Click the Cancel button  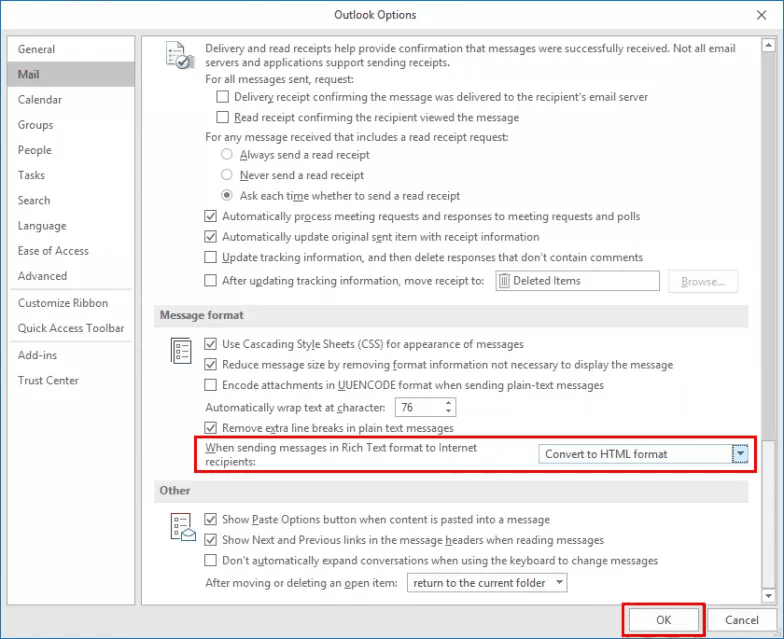coord(742,620)
